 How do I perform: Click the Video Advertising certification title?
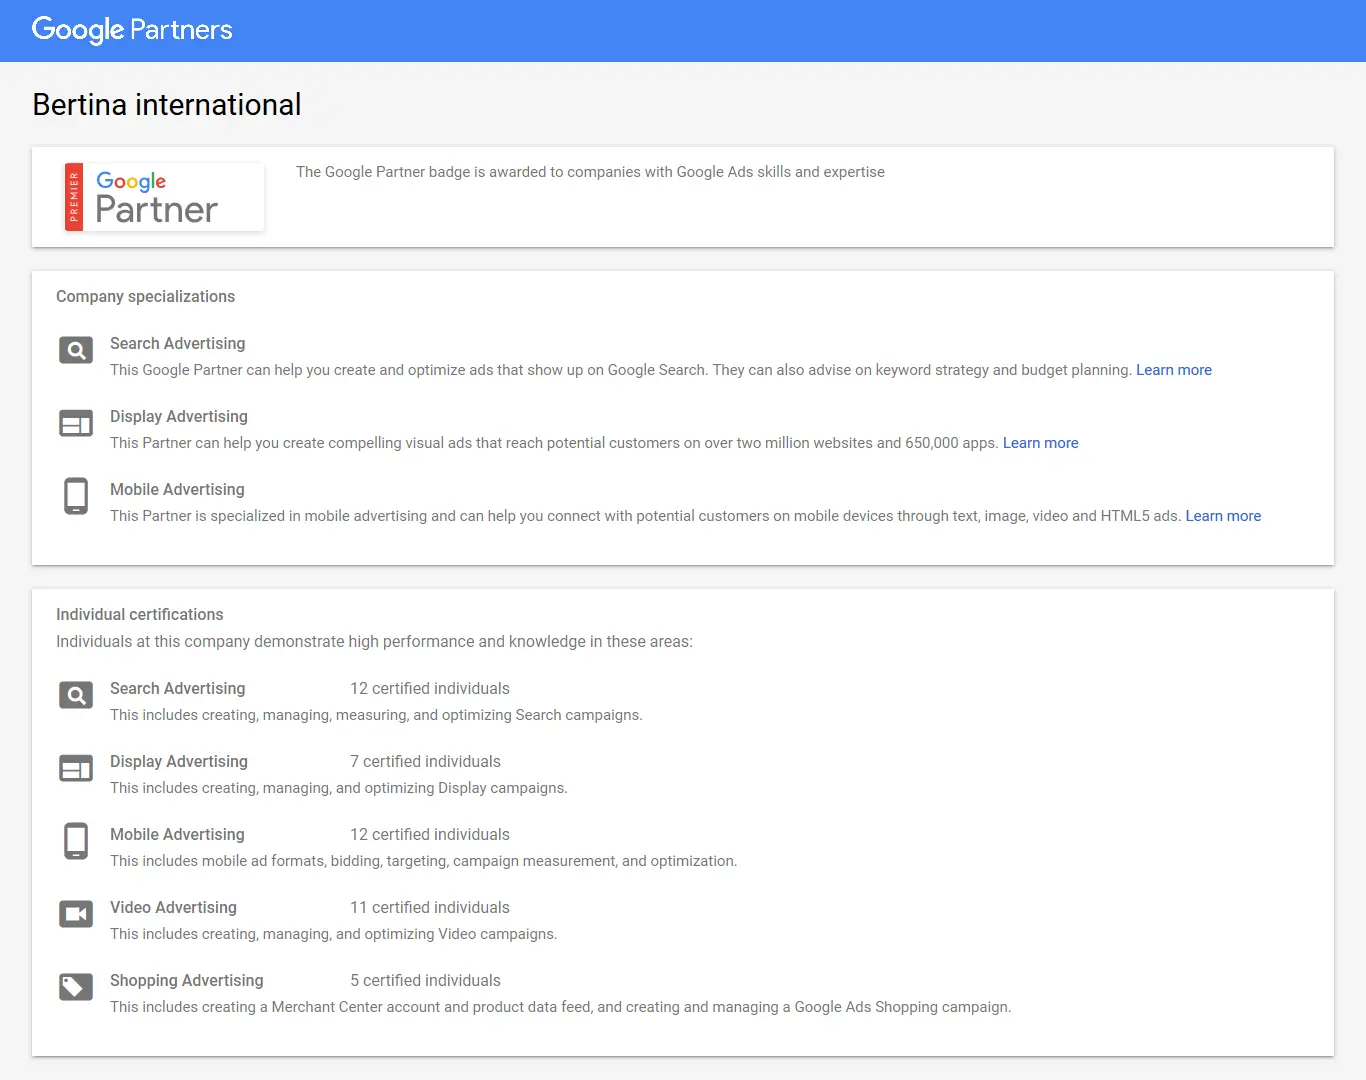pos(173,908)
